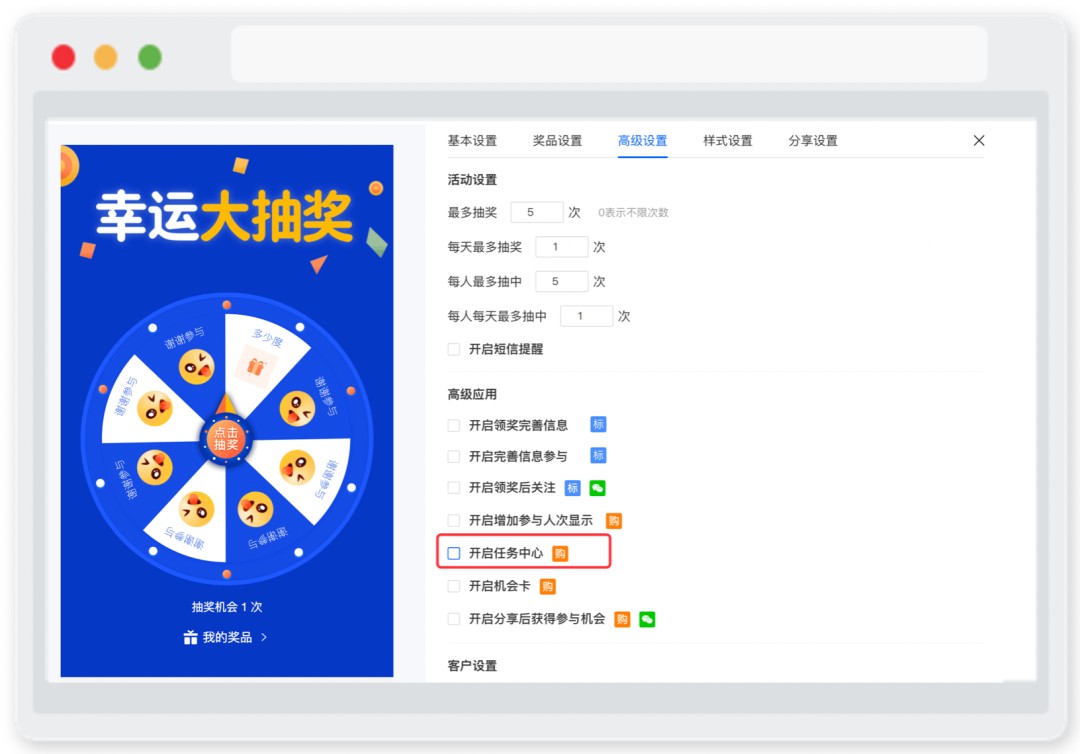
Task: Click the 每天最多抽奖 input box
Action: (561, 247)
